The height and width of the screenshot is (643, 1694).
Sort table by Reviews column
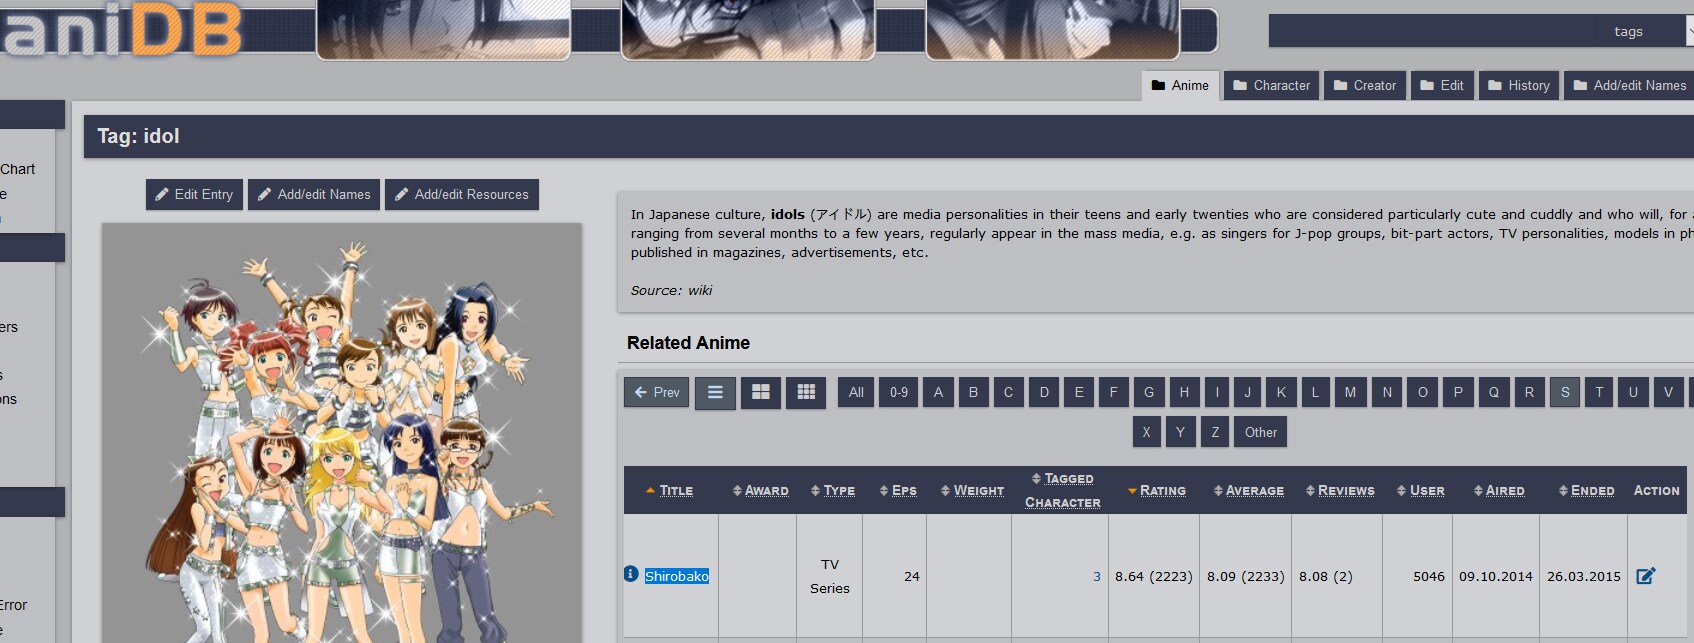[1346, 491]
